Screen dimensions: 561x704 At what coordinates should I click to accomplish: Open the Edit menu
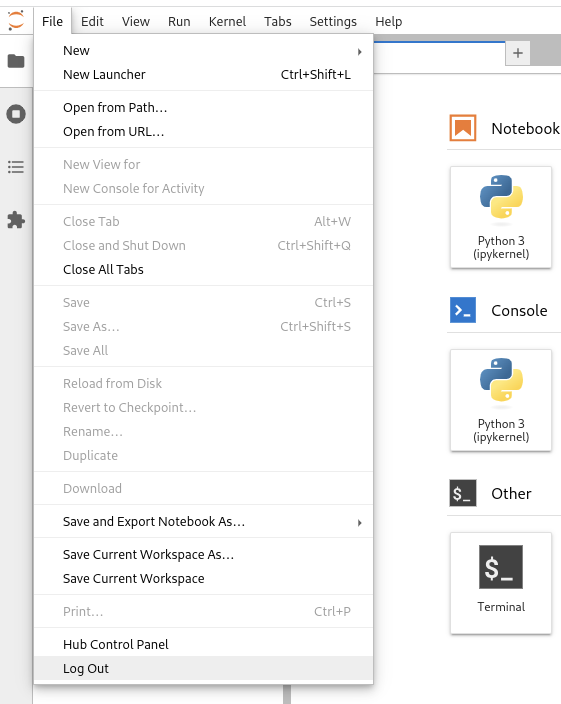click(x=92, y=21)
